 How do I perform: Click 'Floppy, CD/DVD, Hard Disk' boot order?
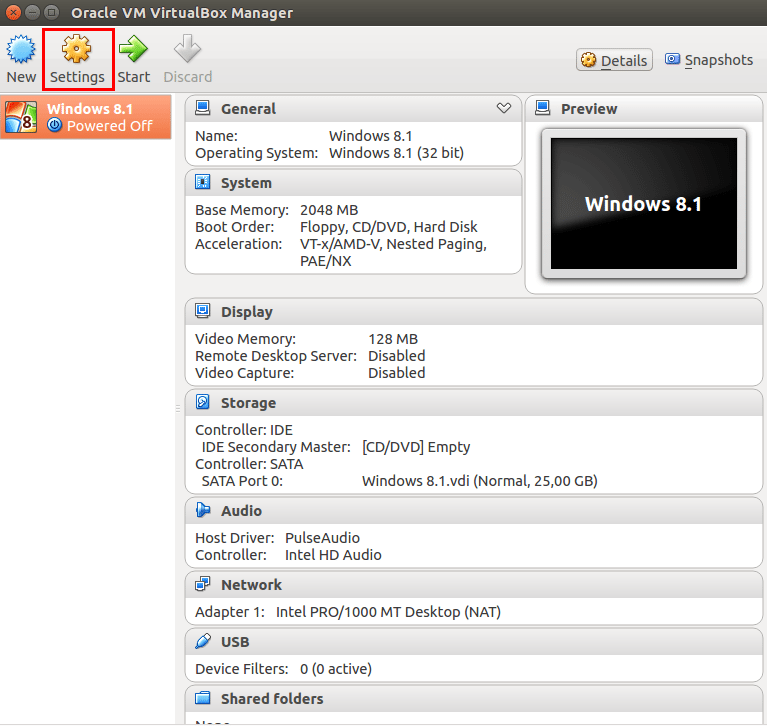pos(388,227)
